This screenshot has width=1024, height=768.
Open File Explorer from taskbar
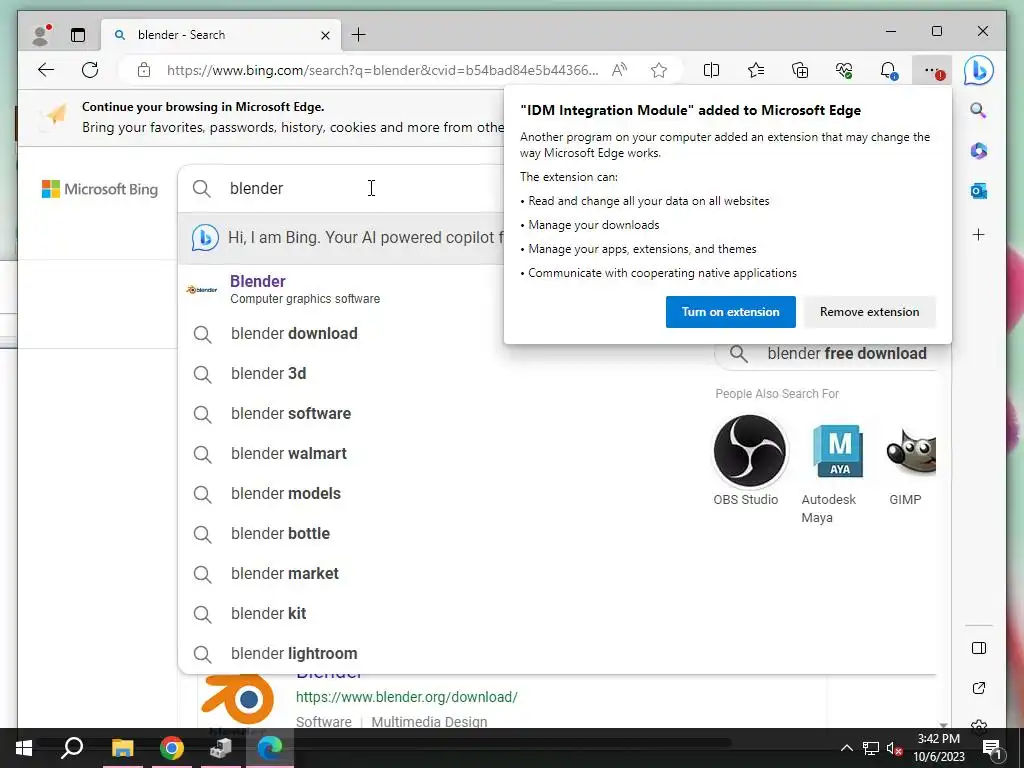122,748
